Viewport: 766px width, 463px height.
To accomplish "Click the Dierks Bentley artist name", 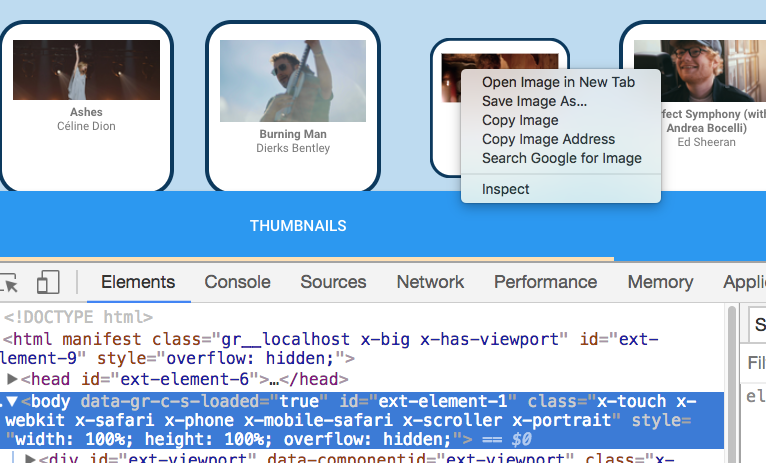I will click(293, 148).
